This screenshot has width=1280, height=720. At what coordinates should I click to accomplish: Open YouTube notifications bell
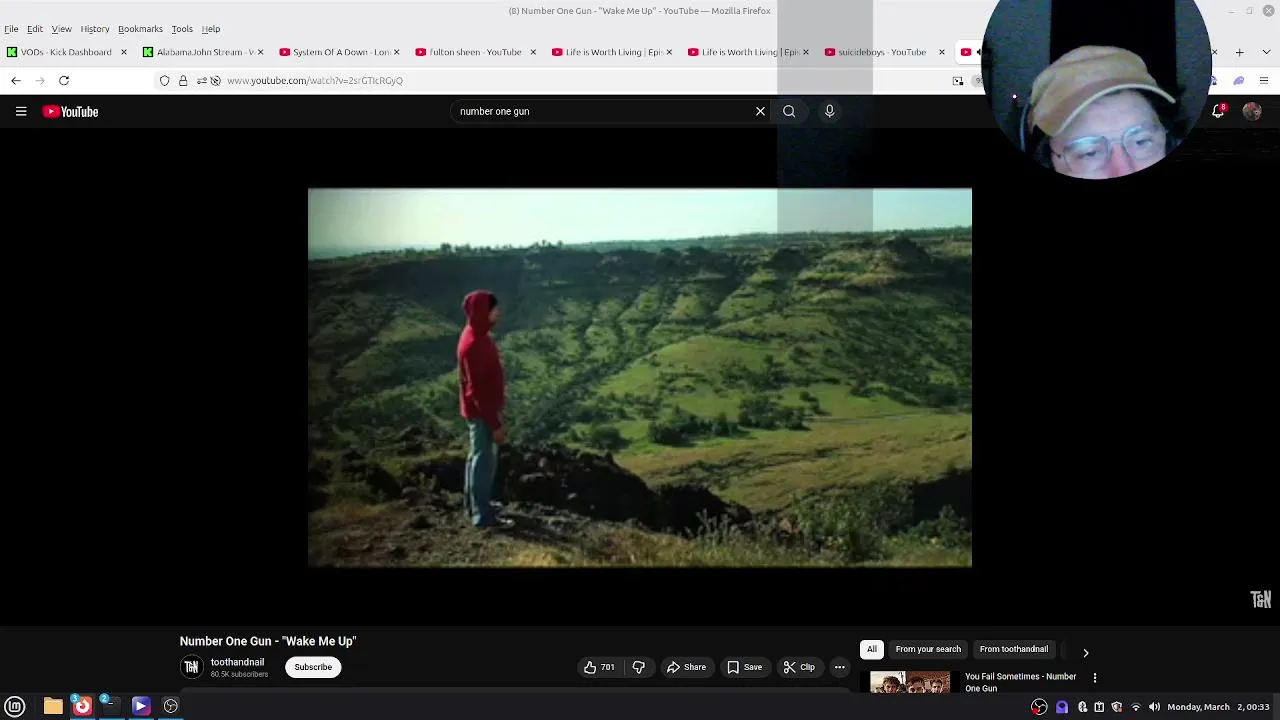[1218, 112]
